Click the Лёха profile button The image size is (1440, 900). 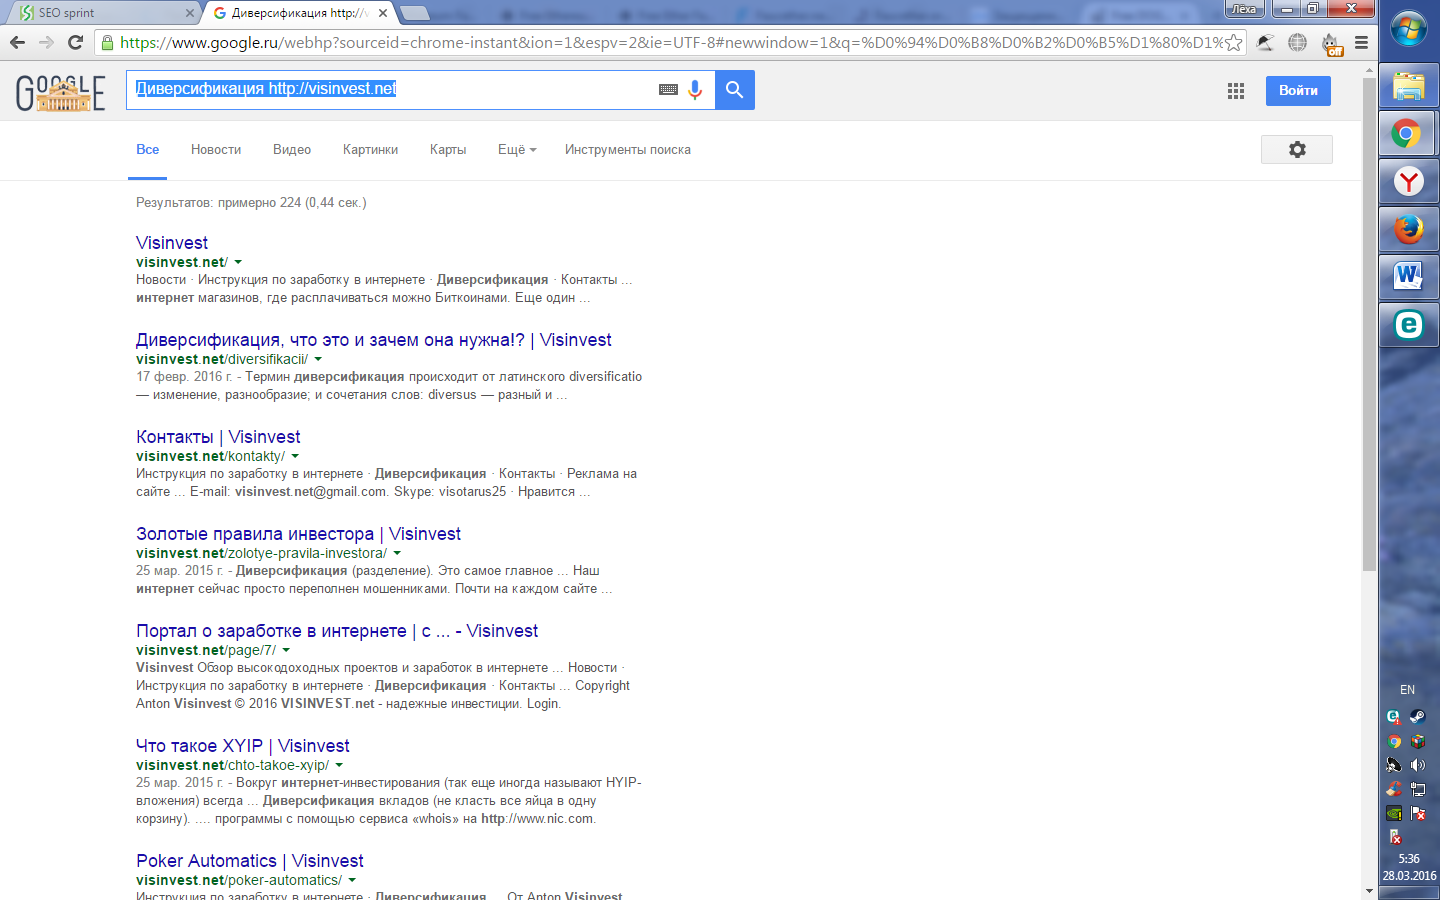click(x=1244, y=9)
